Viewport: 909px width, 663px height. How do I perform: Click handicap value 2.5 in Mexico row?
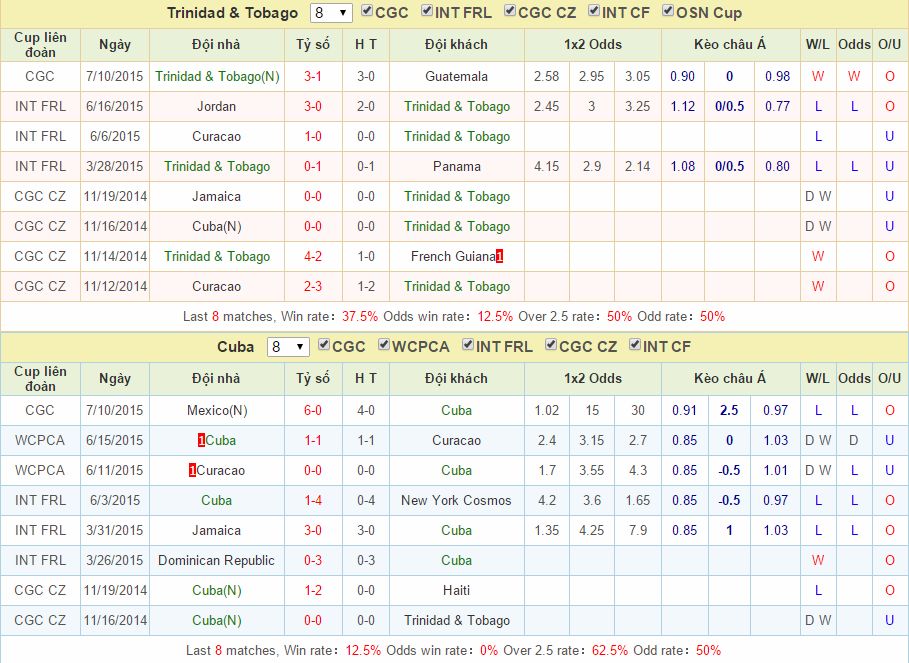pos(729,410)
